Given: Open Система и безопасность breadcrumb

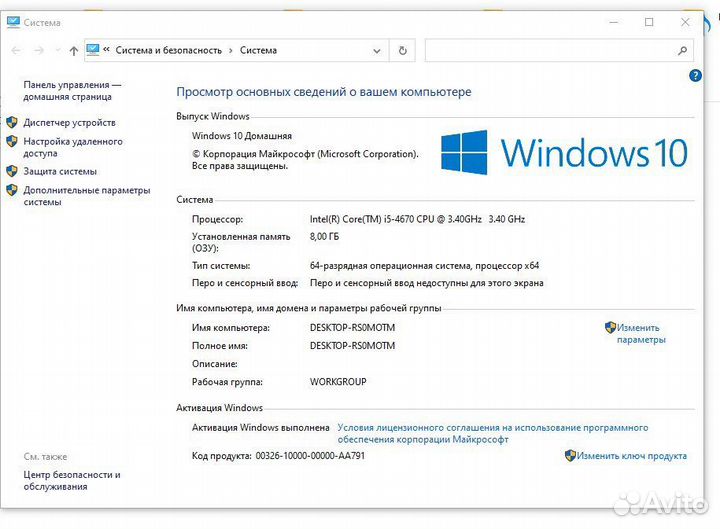Looking at the screenshot, I should click(x=169, y=51).
